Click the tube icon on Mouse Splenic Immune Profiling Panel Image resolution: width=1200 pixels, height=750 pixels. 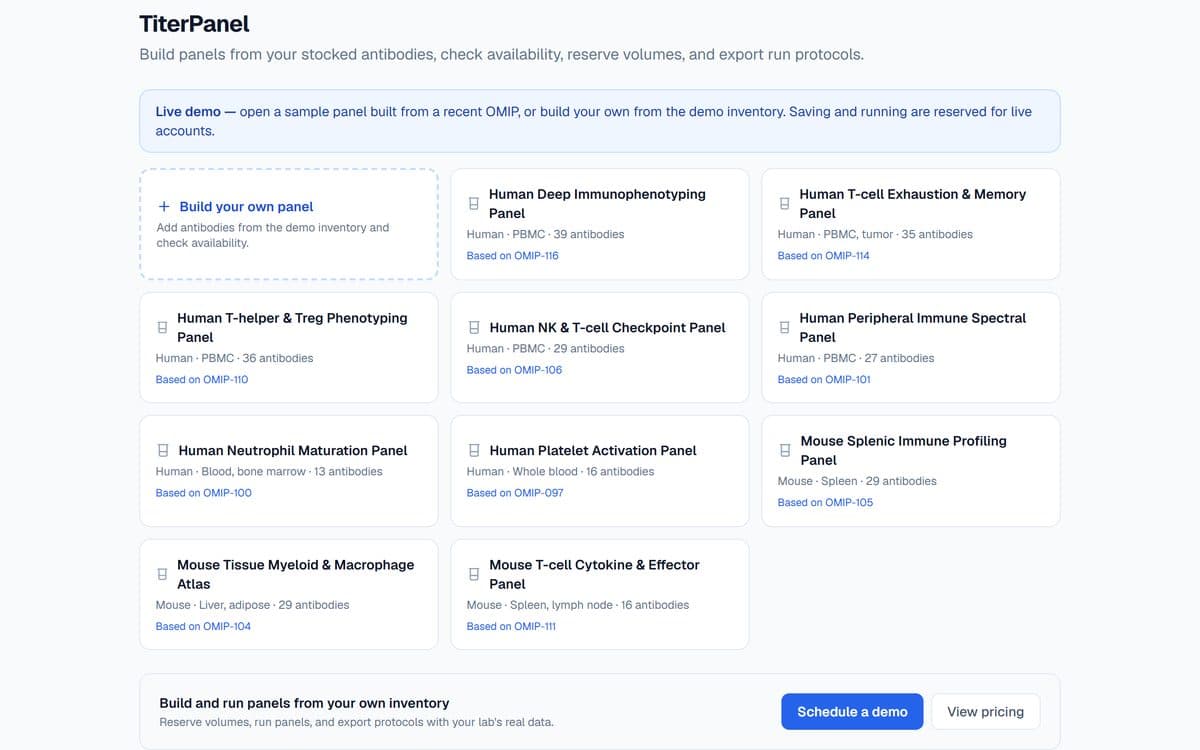[x=785, y=451]
